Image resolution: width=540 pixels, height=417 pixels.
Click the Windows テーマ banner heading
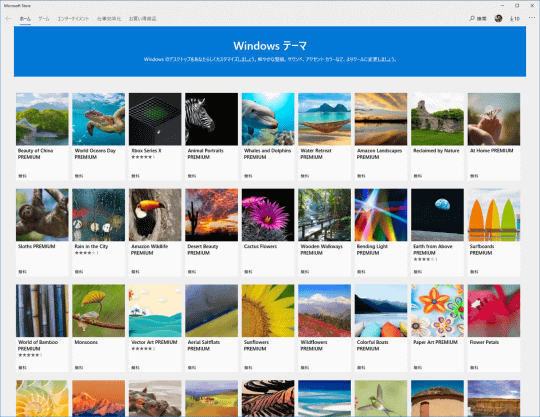[270, 46]
